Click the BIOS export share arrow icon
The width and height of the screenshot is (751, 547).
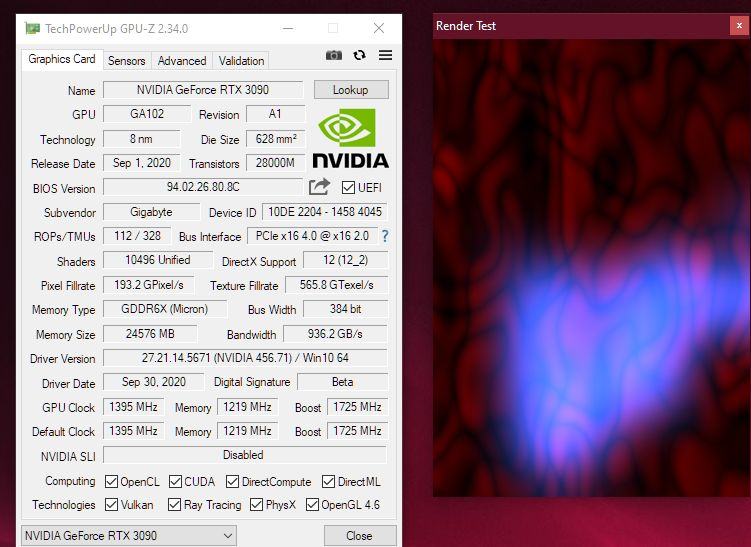pos(319,187)
